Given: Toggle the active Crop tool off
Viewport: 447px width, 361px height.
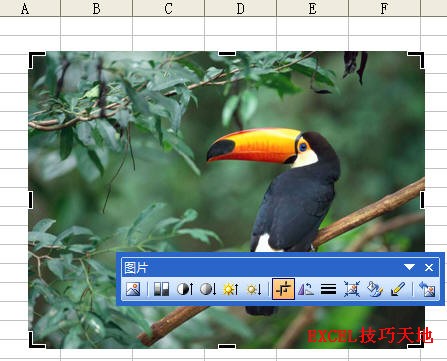Looking at the screenshot, I should pyautogui.click(x=283, y=289).
